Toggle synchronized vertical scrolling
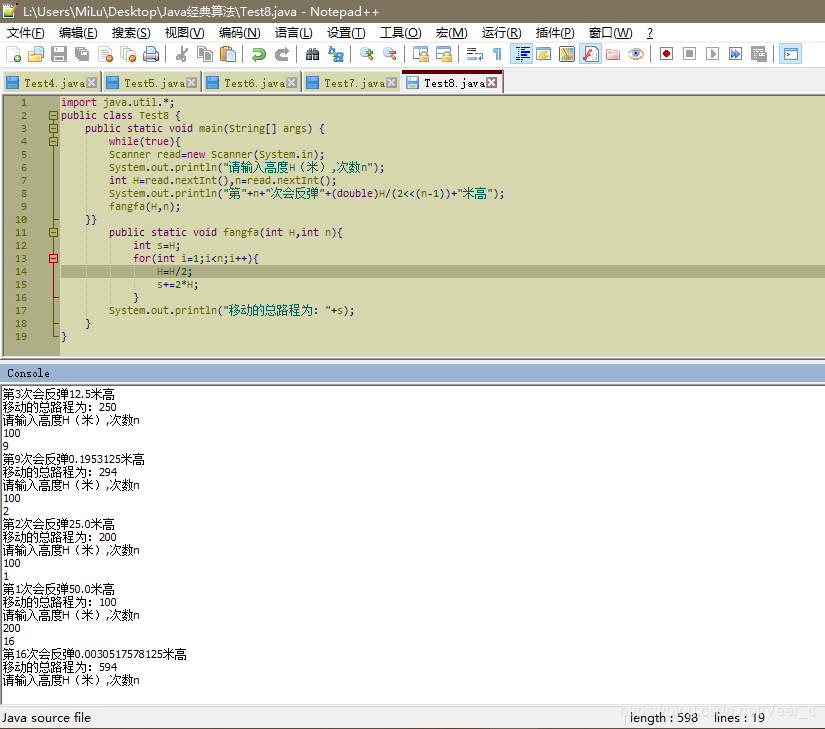The image size is (825, 729). pos(420,54)
